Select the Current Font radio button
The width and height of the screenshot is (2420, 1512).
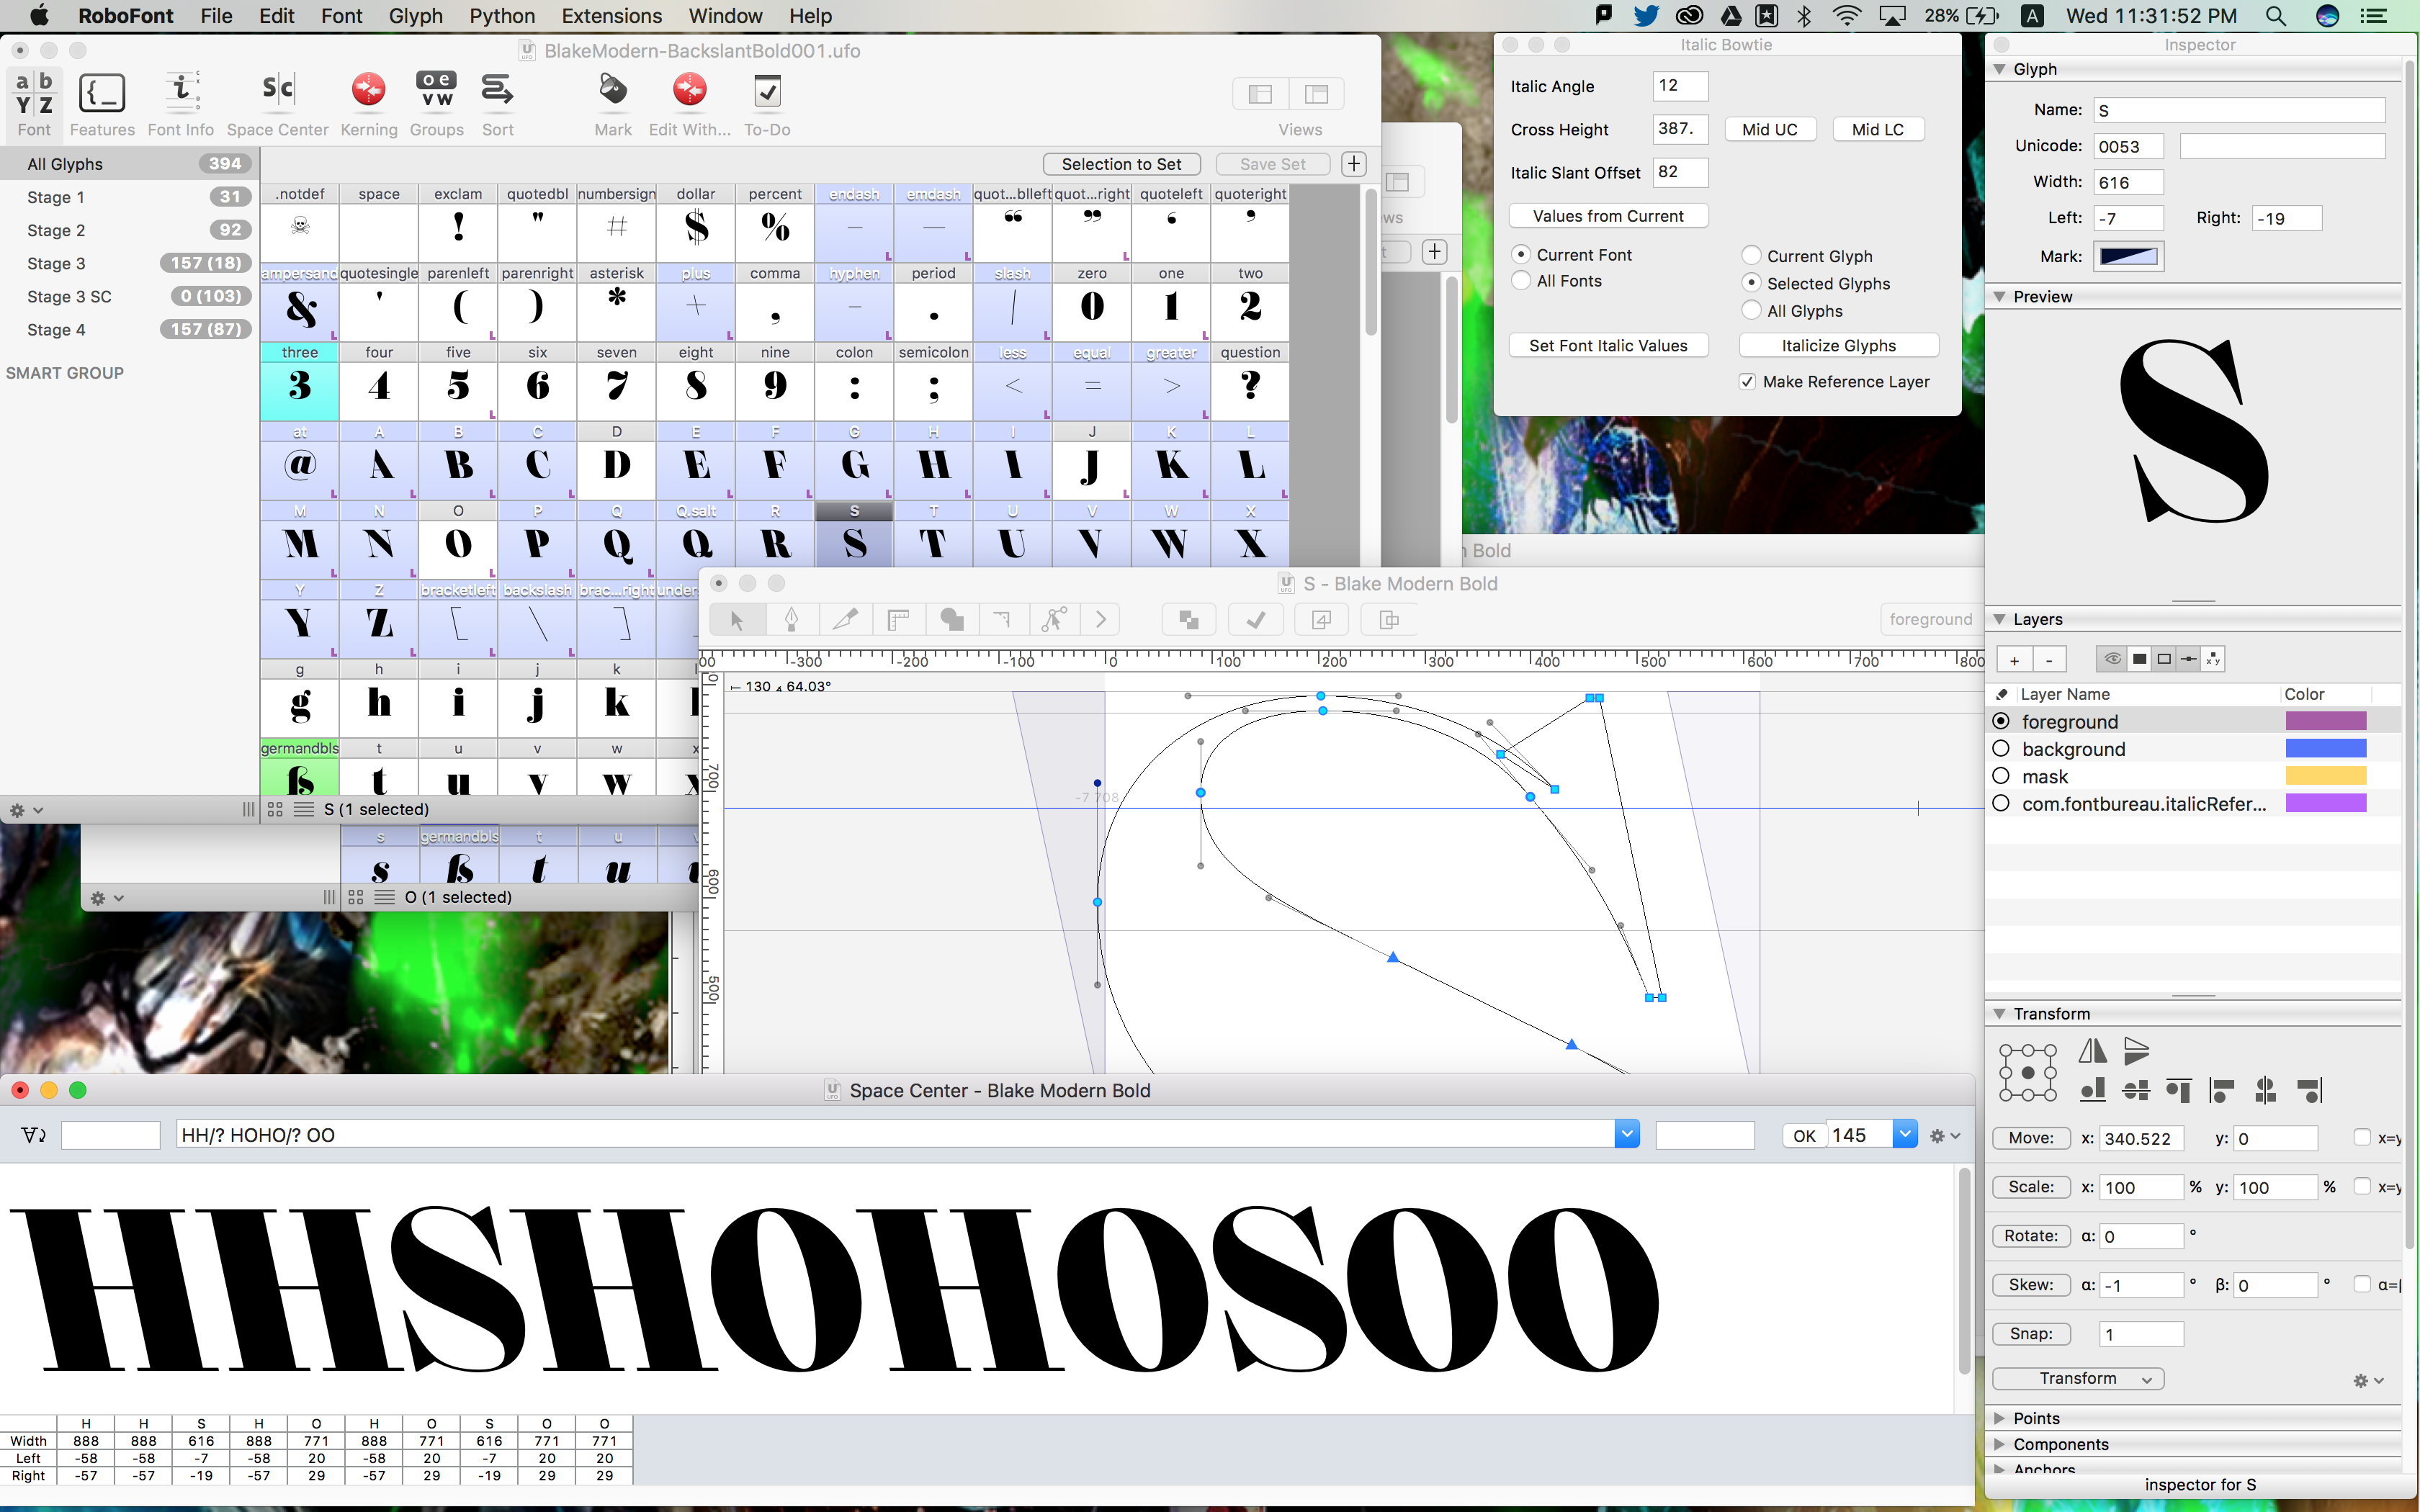coord(1521,255)
